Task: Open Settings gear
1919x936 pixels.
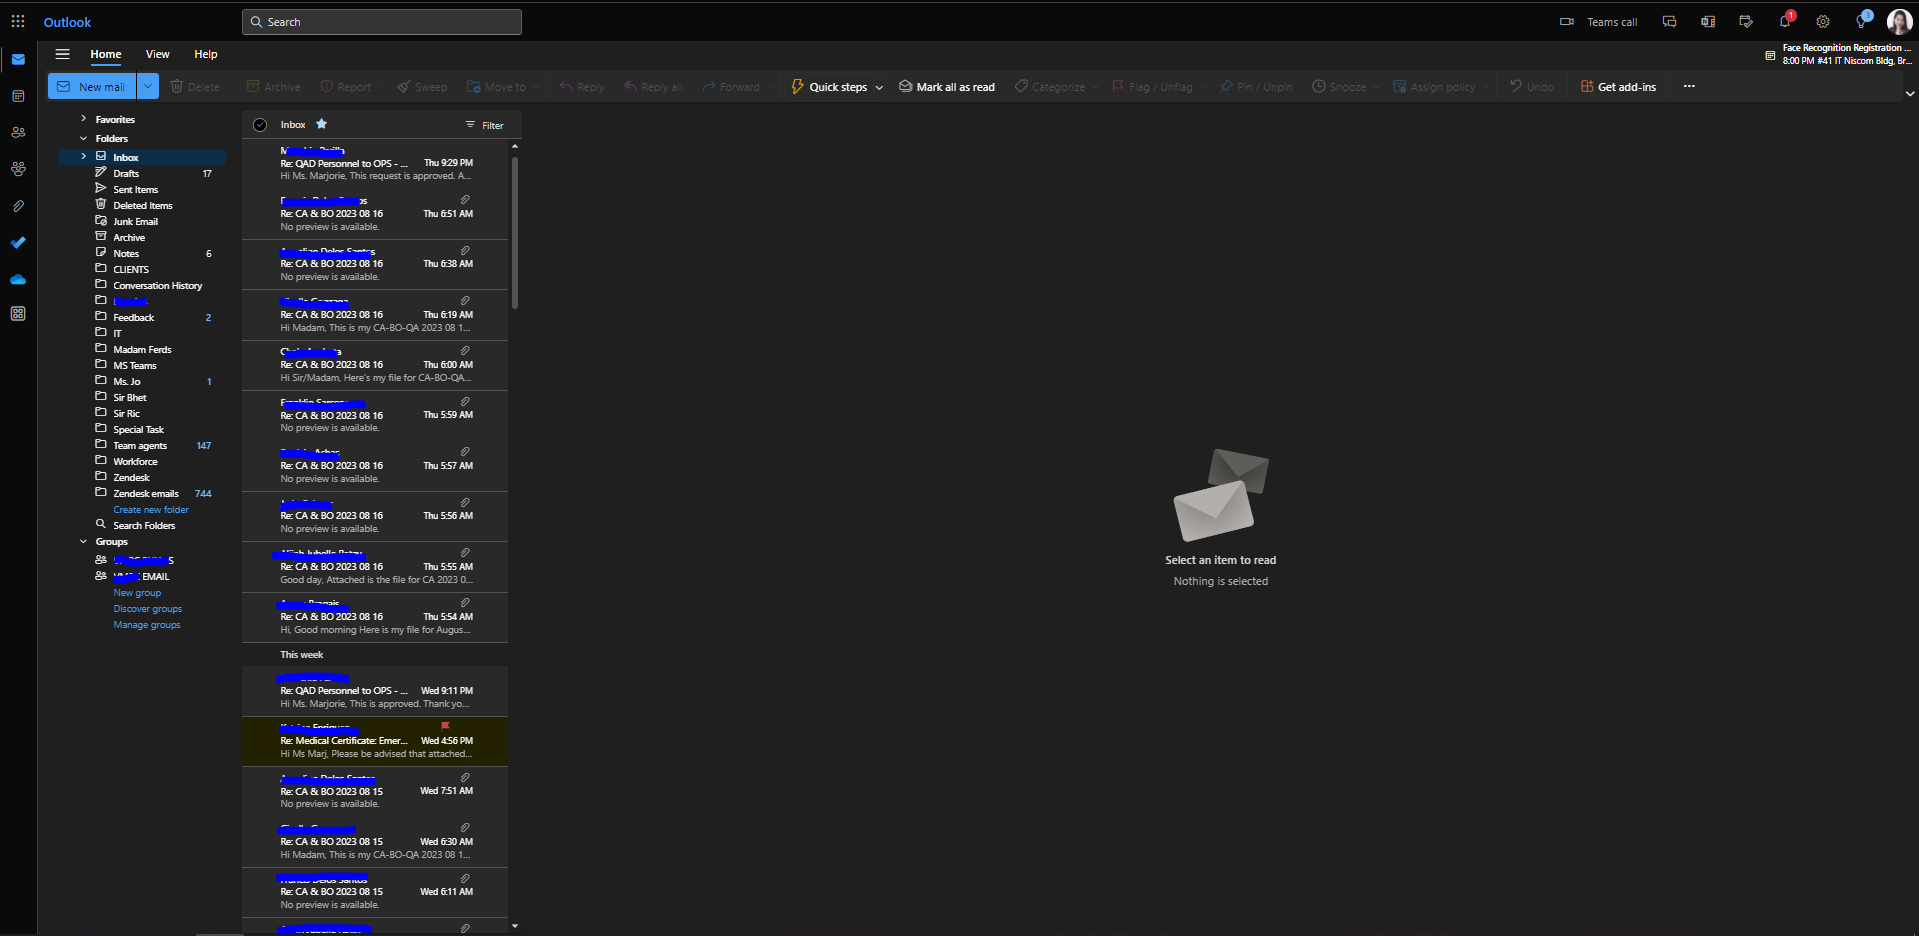Action: [x=1823, y=22]
